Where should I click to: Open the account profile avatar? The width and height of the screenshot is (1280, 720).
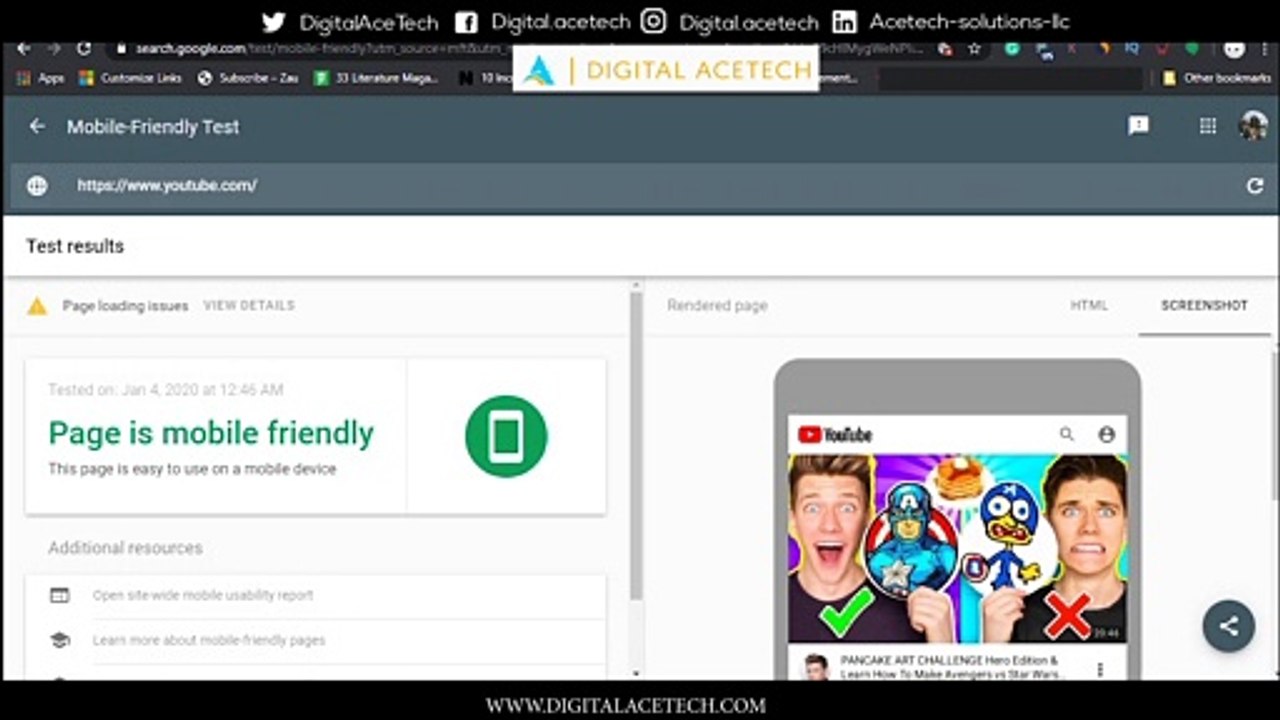click(1253, 125)
